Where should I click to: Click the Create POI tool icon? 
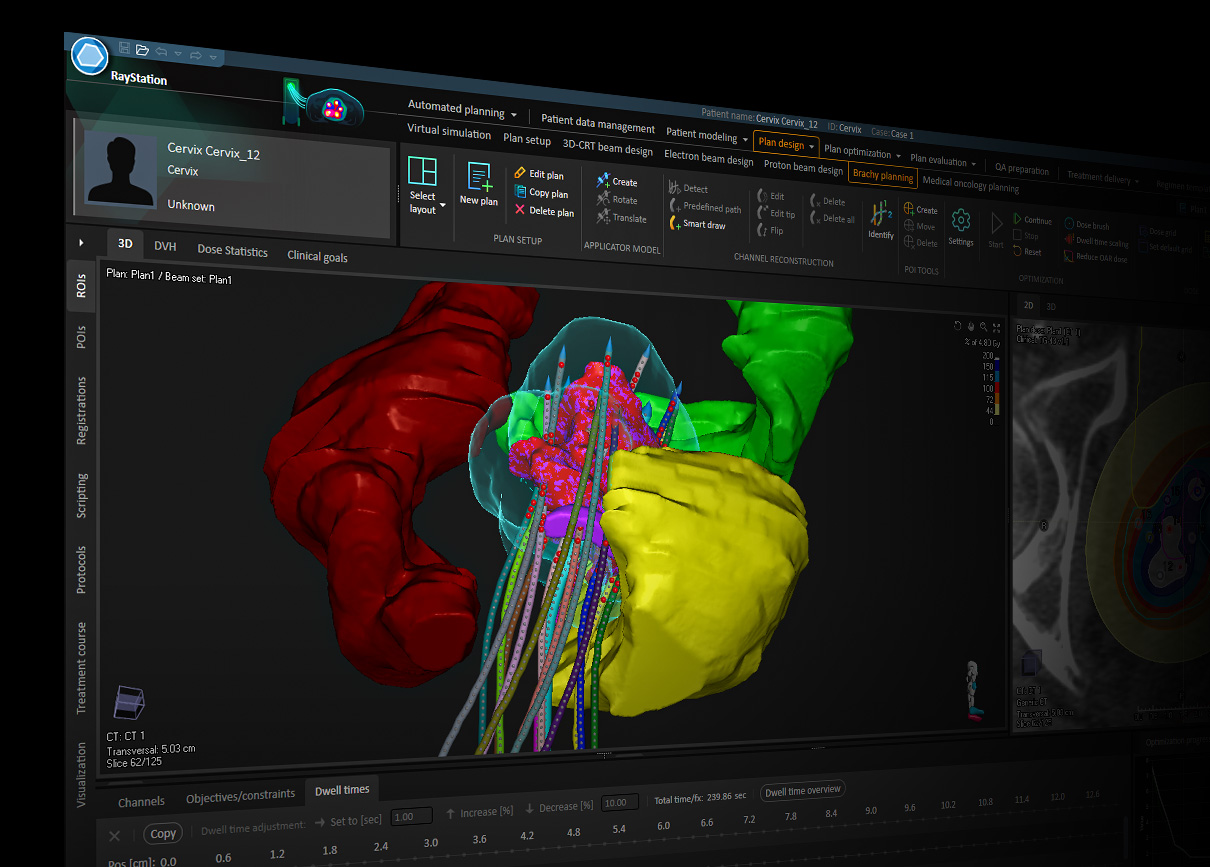[x=909, y=209]
